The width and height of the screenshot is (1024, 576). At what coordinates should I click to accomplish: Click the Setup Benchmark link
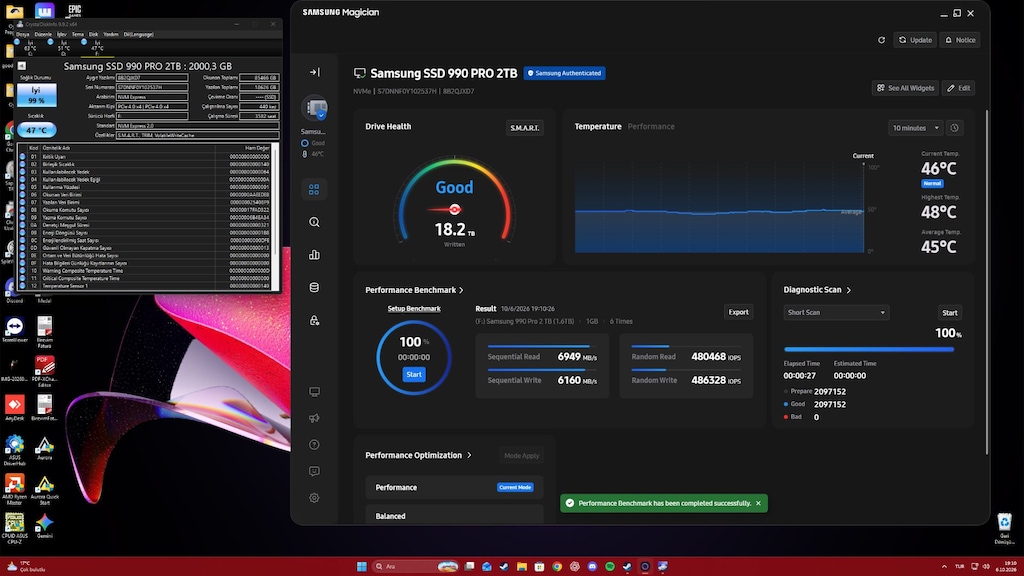414,308
